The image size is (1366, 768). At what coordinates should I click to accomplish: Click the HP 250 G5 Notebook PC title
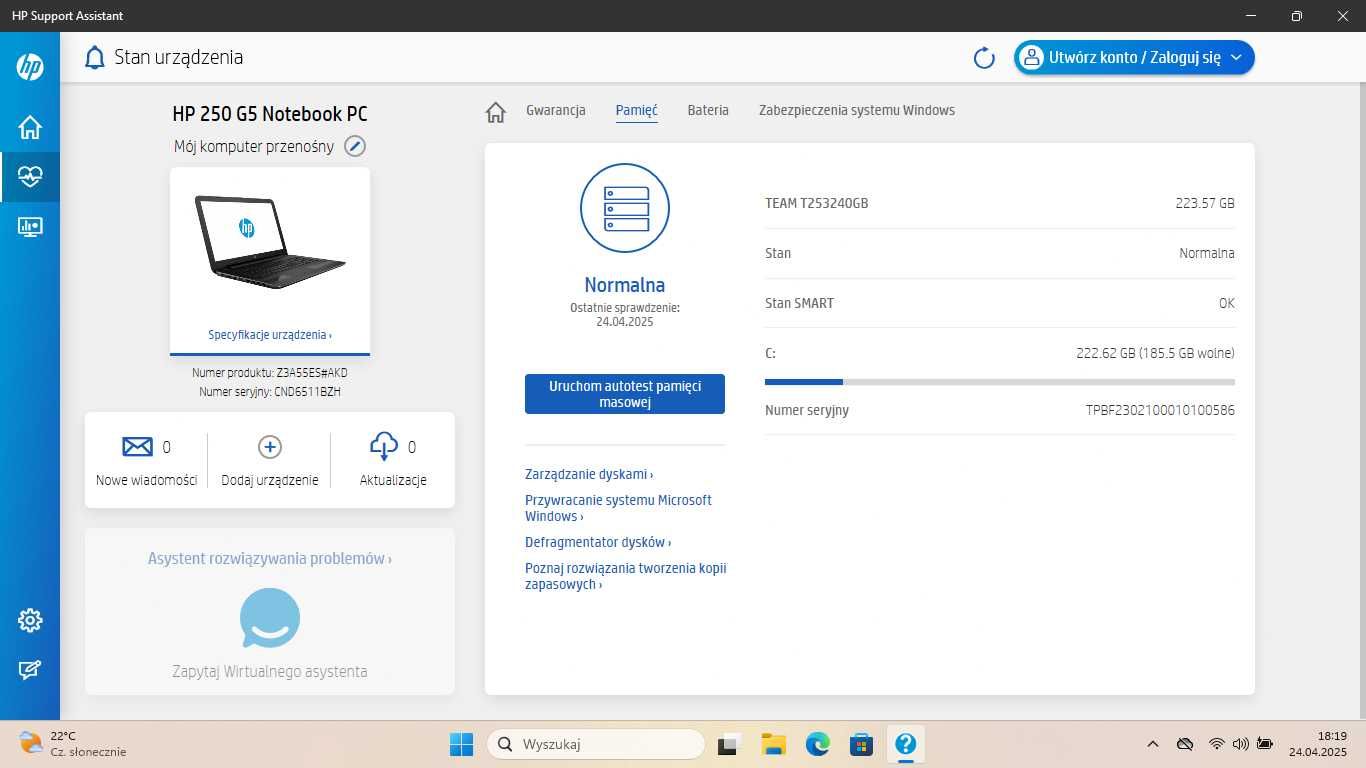pyautogui.click(x=270, y=114)
